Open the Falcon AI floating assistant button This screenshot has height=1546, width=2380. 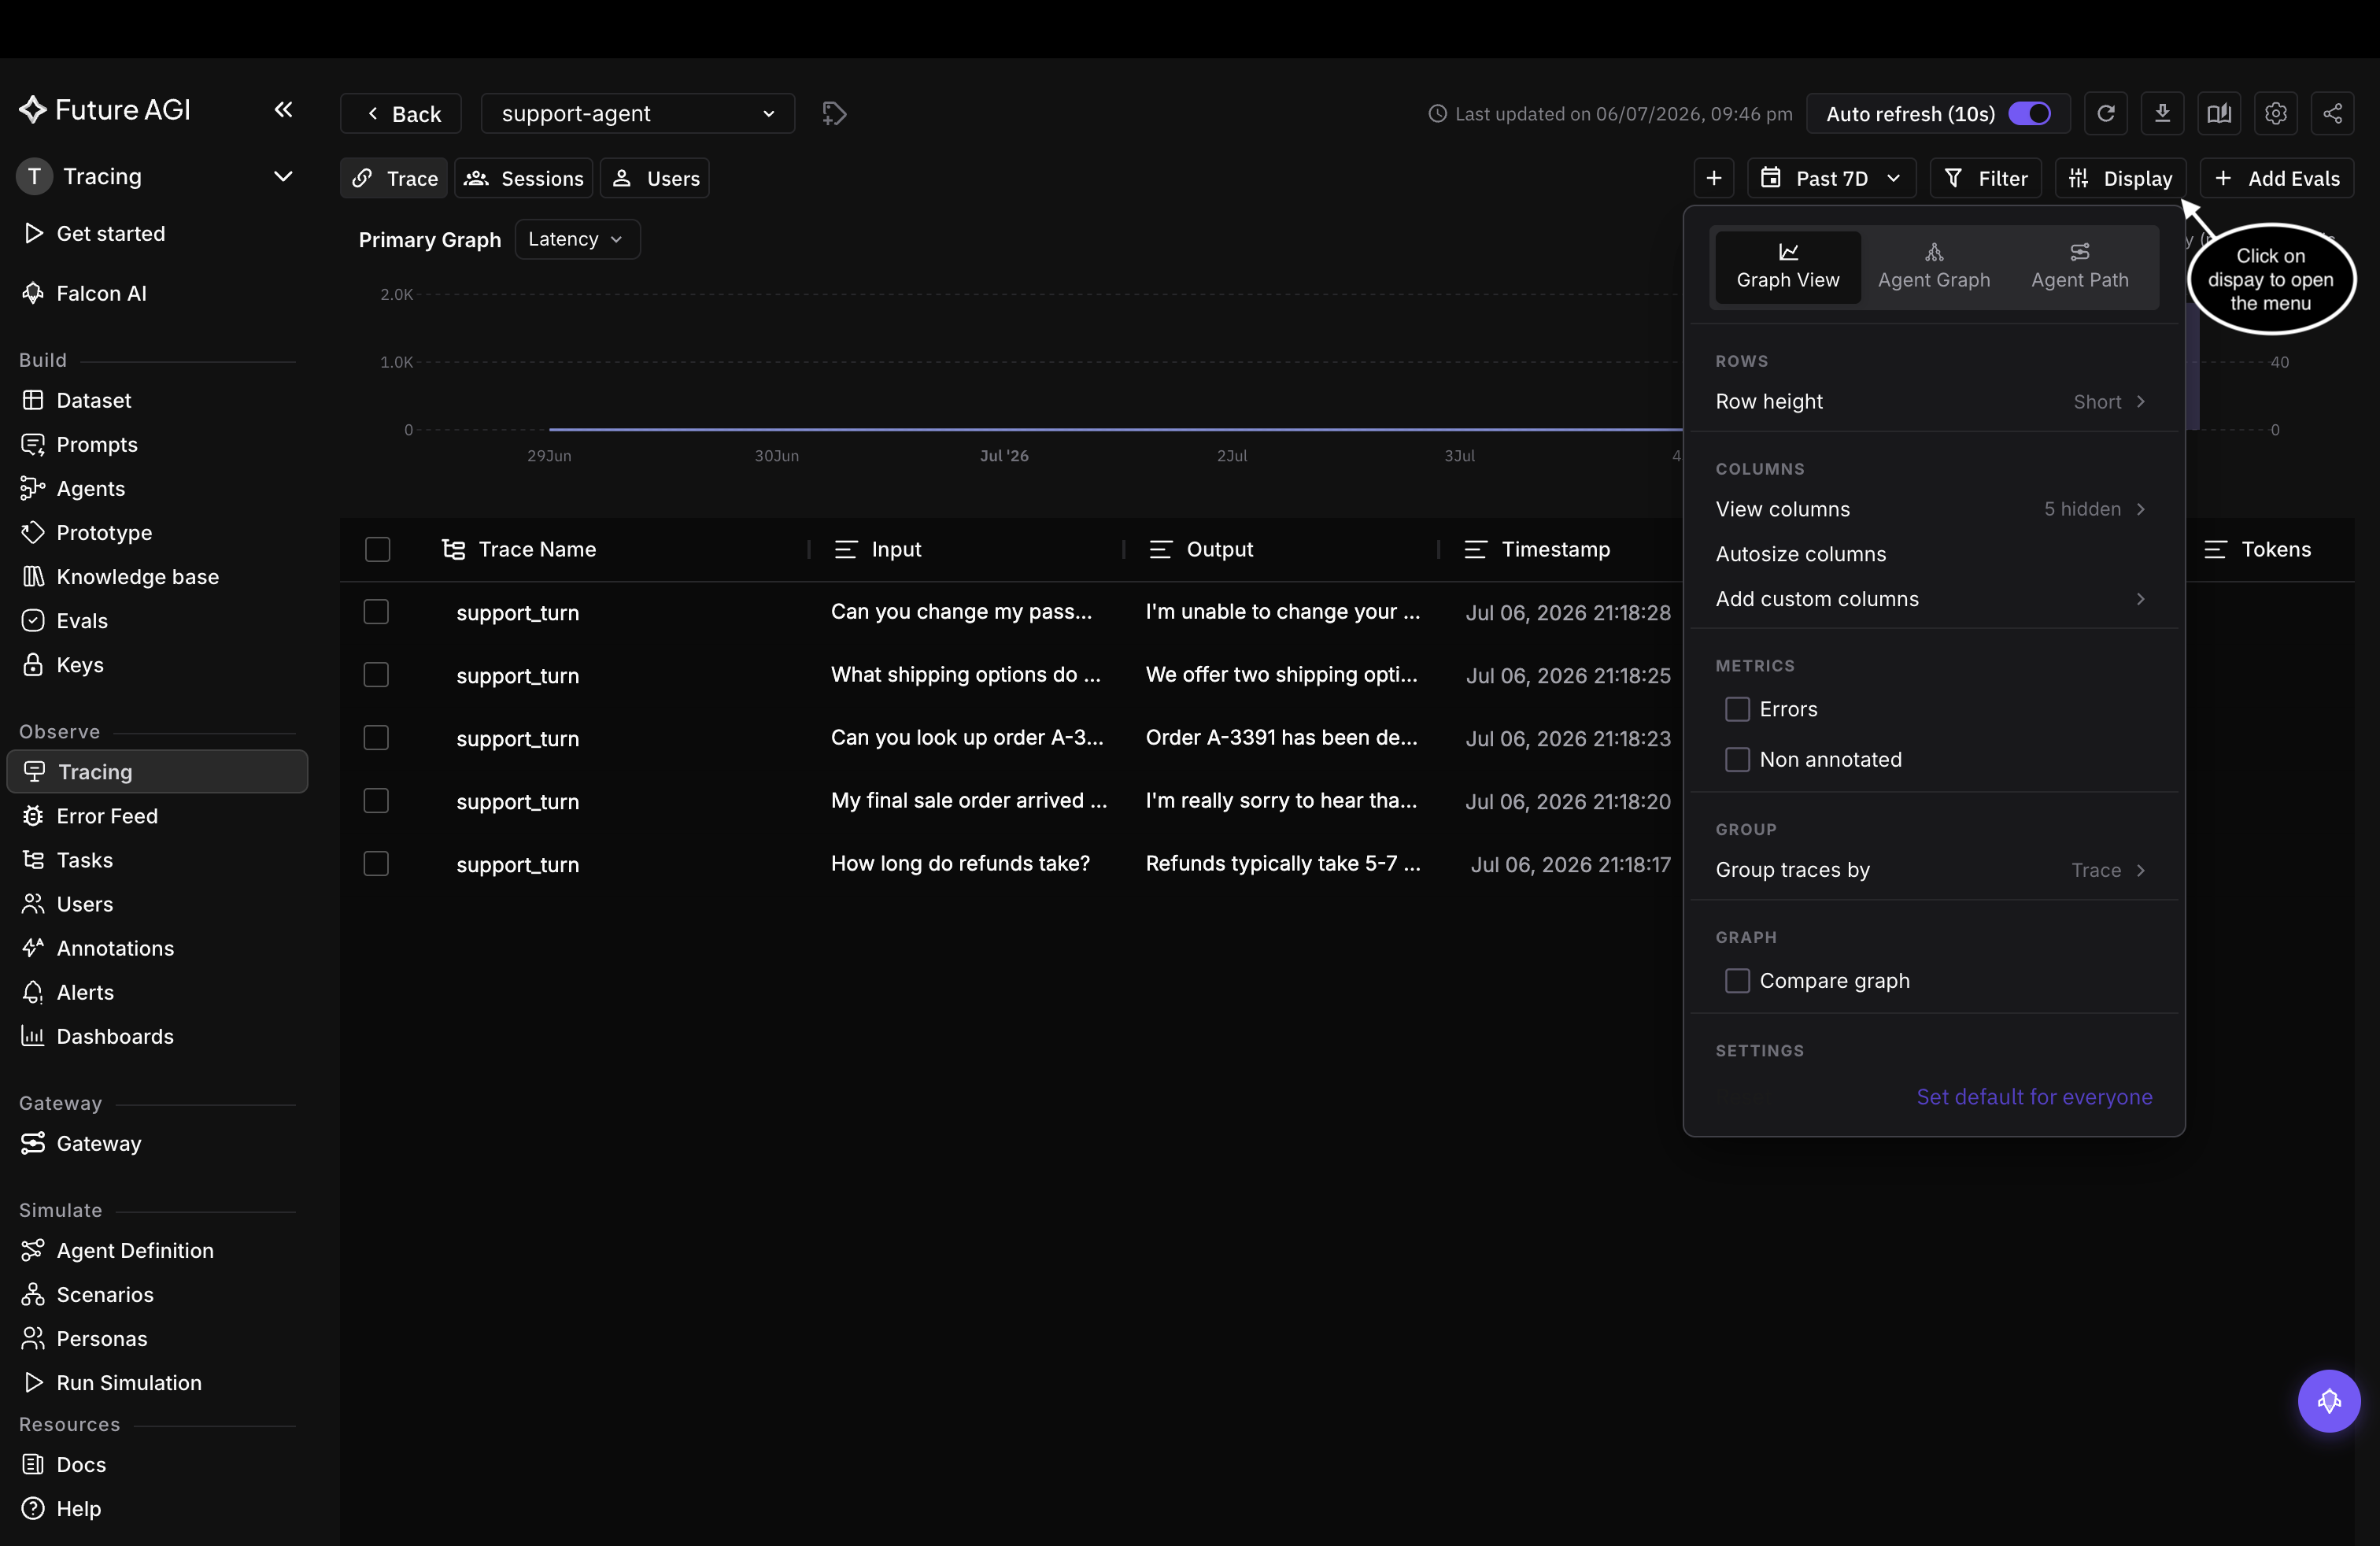[x=2328, y=1400]
